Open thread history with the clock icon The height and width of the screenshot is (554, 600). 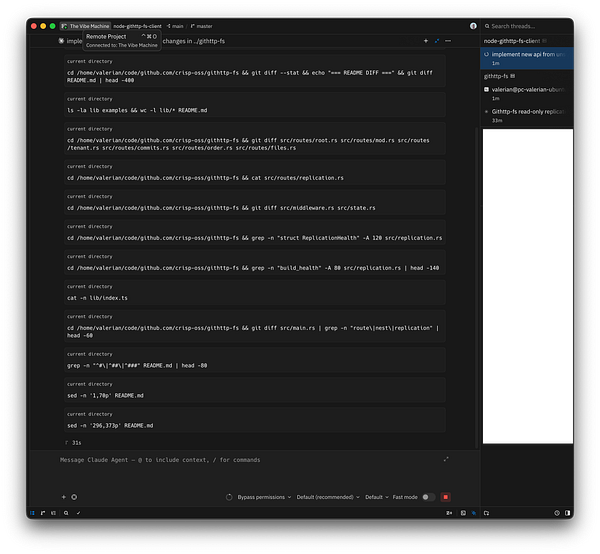[557, 513]
